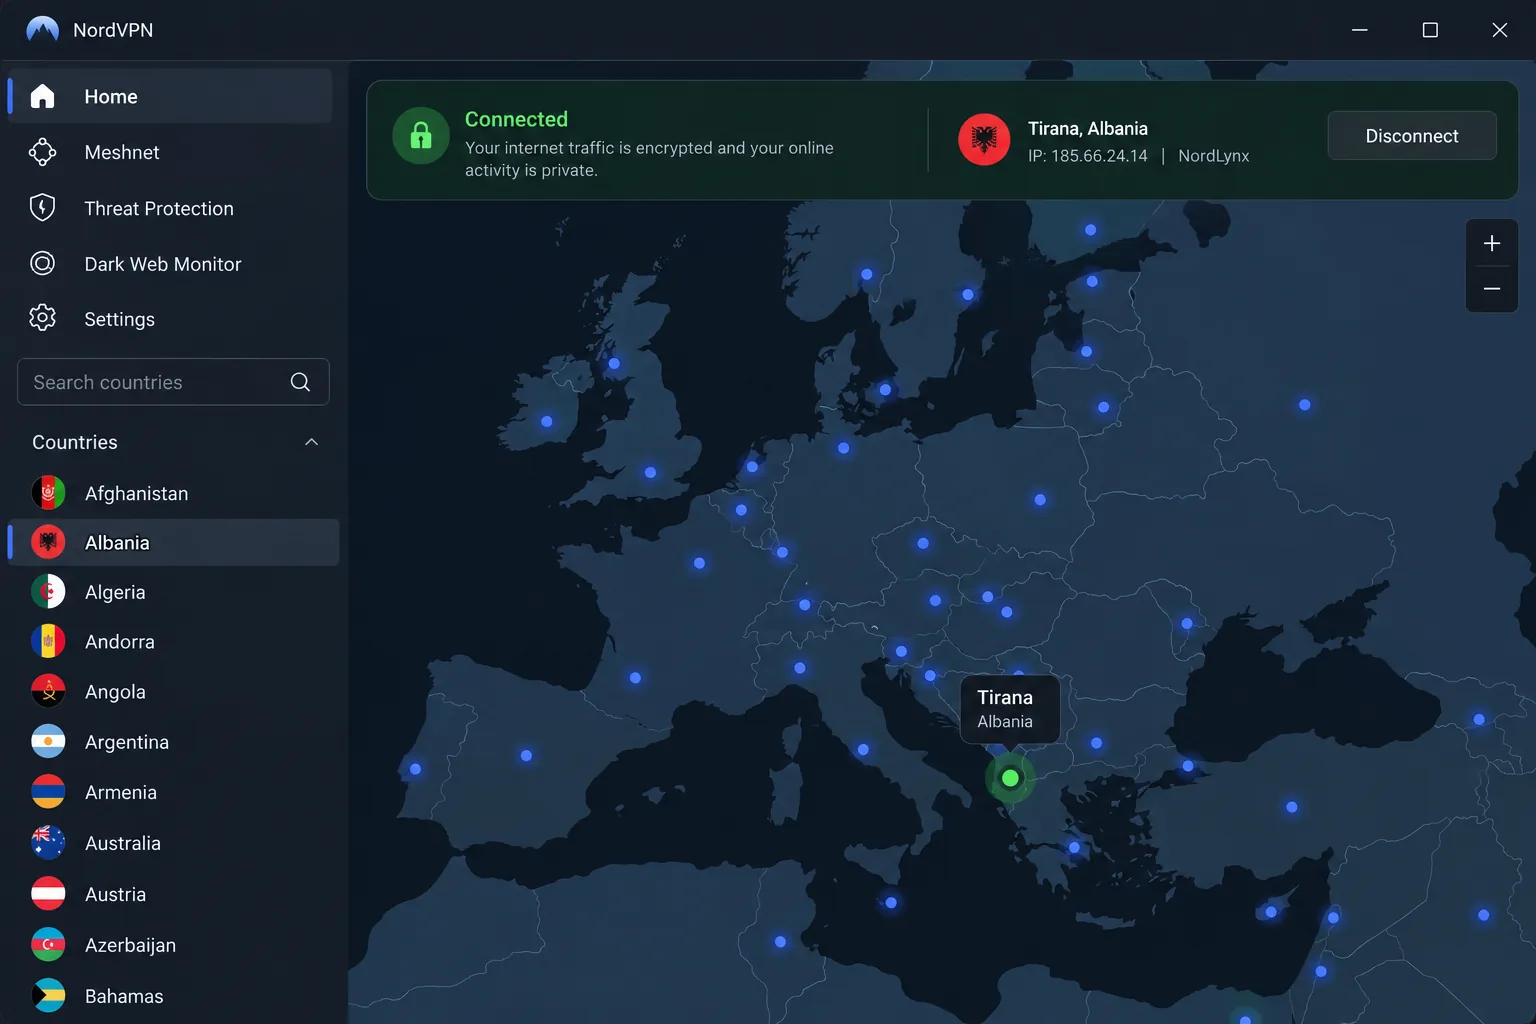Image resolution: width=1536 pixels, height=1024 pixels.
Task: Click the Algeria flag icon
Action: (x=48, y=592)
